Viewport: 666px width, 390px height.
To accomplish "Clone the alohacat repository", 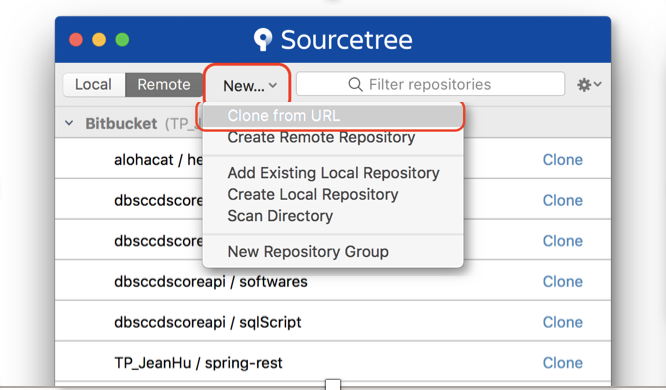I will (x=562, y=160).
